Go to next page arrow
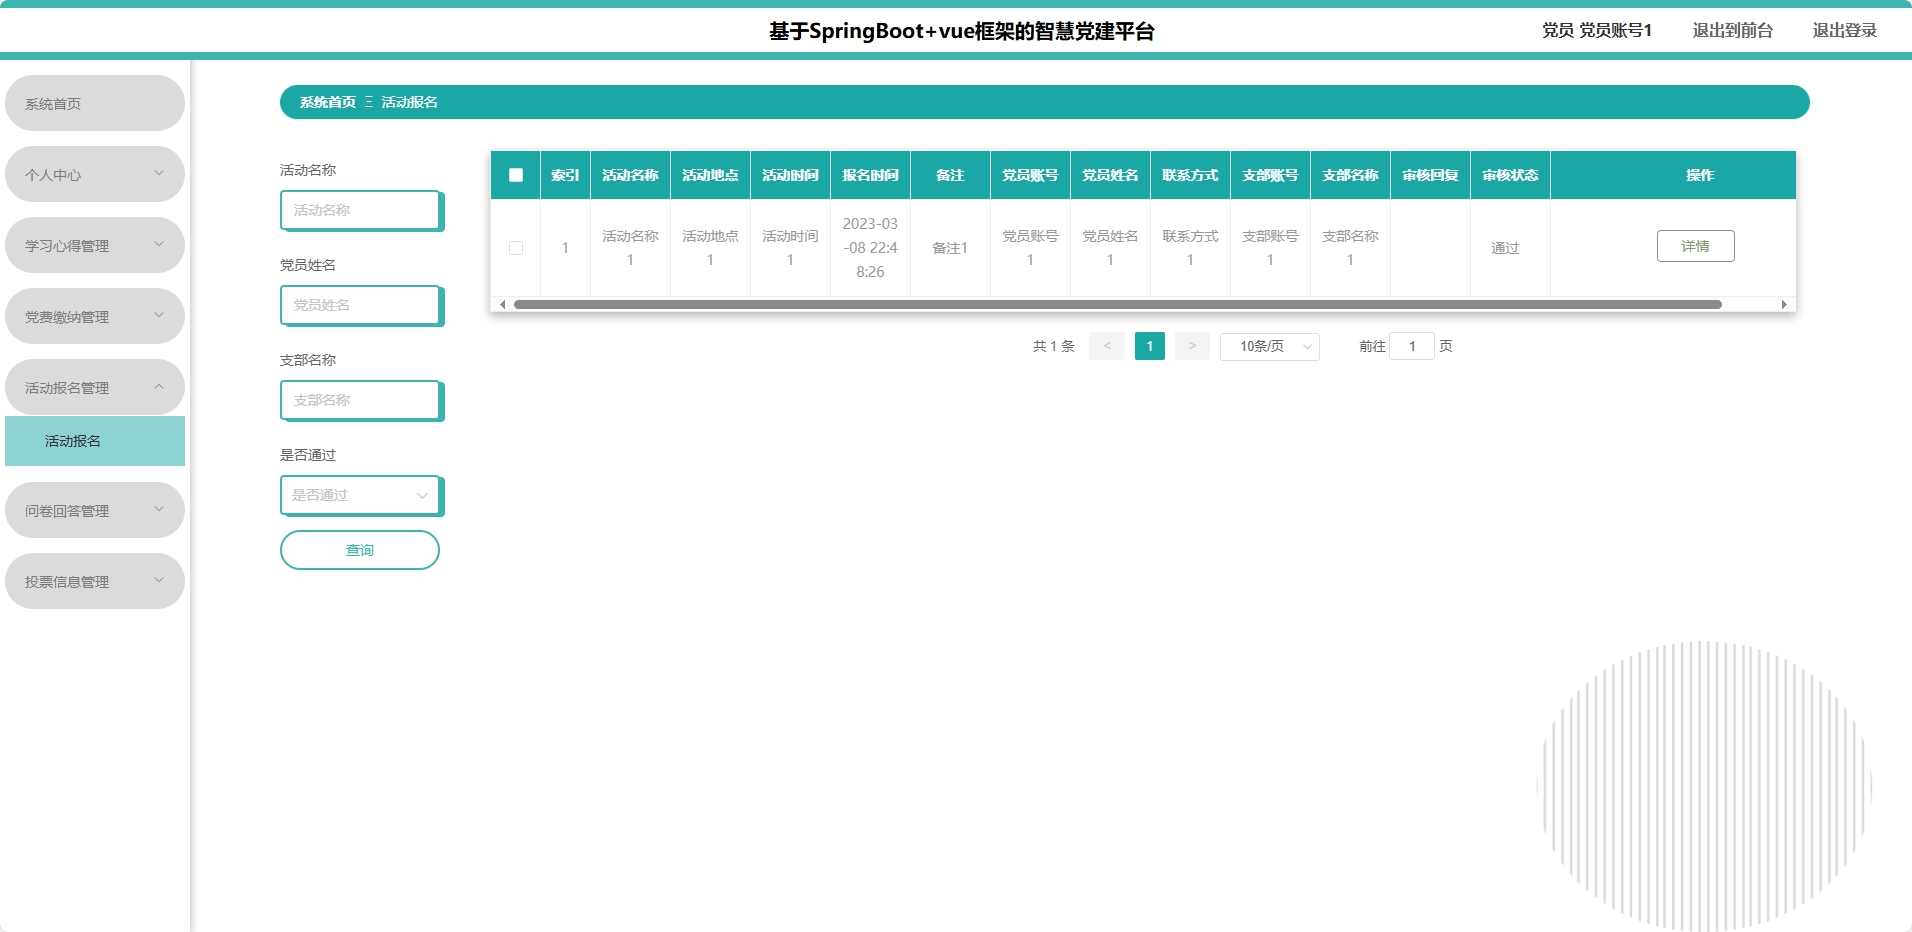 [1192, 346]
